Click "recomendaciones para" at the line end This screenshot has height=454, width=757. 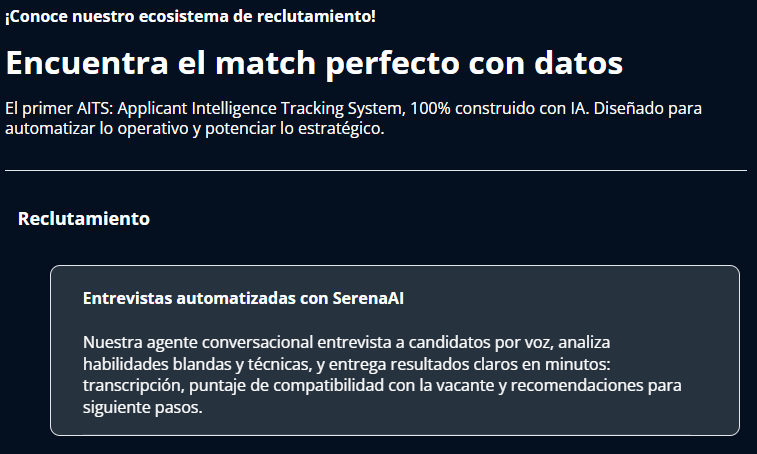[x=596, y=385]
